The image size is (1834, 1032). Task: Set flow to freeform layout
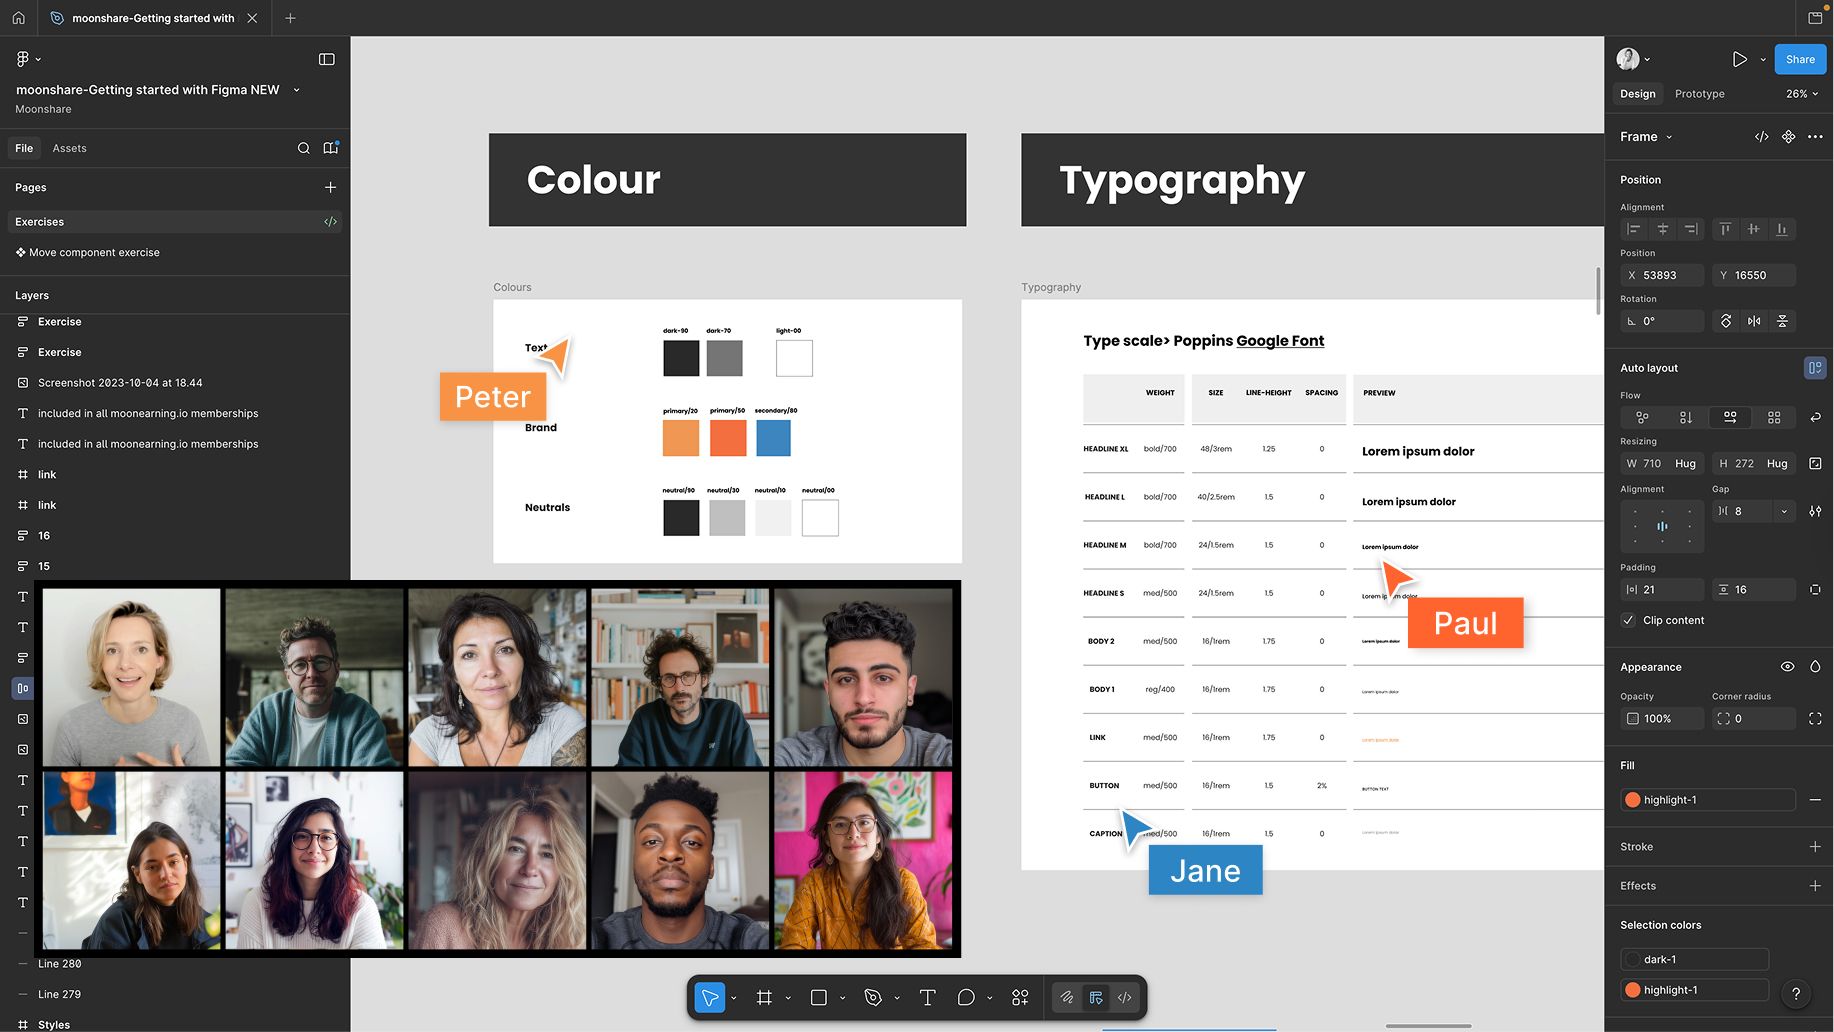coord(1642,417)
